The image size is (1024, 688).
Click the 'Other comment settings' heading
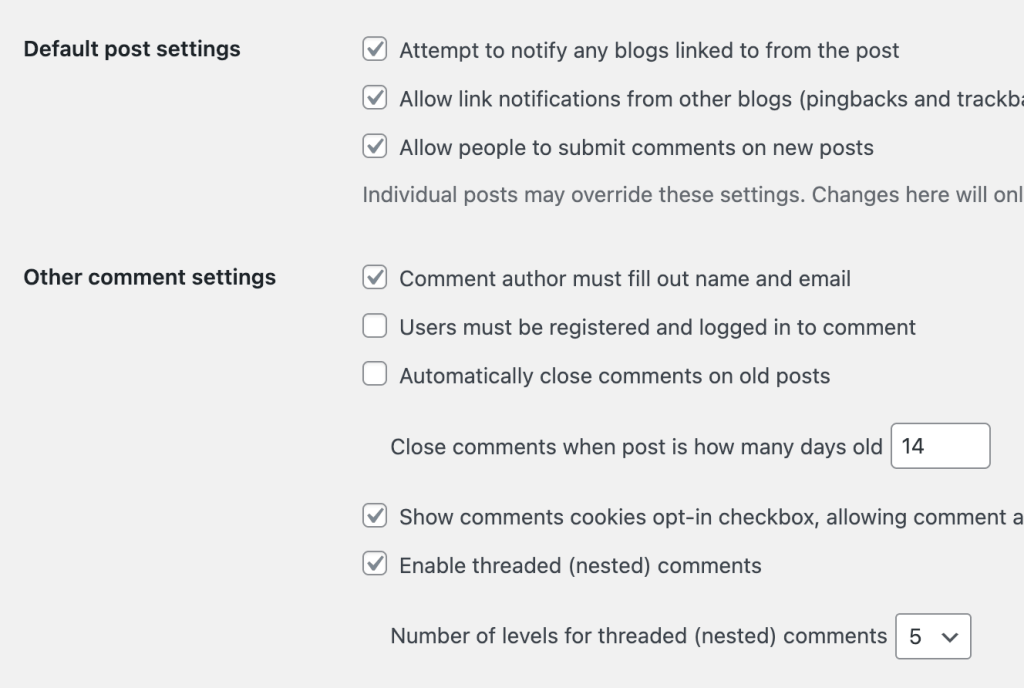tap(150, 277)
